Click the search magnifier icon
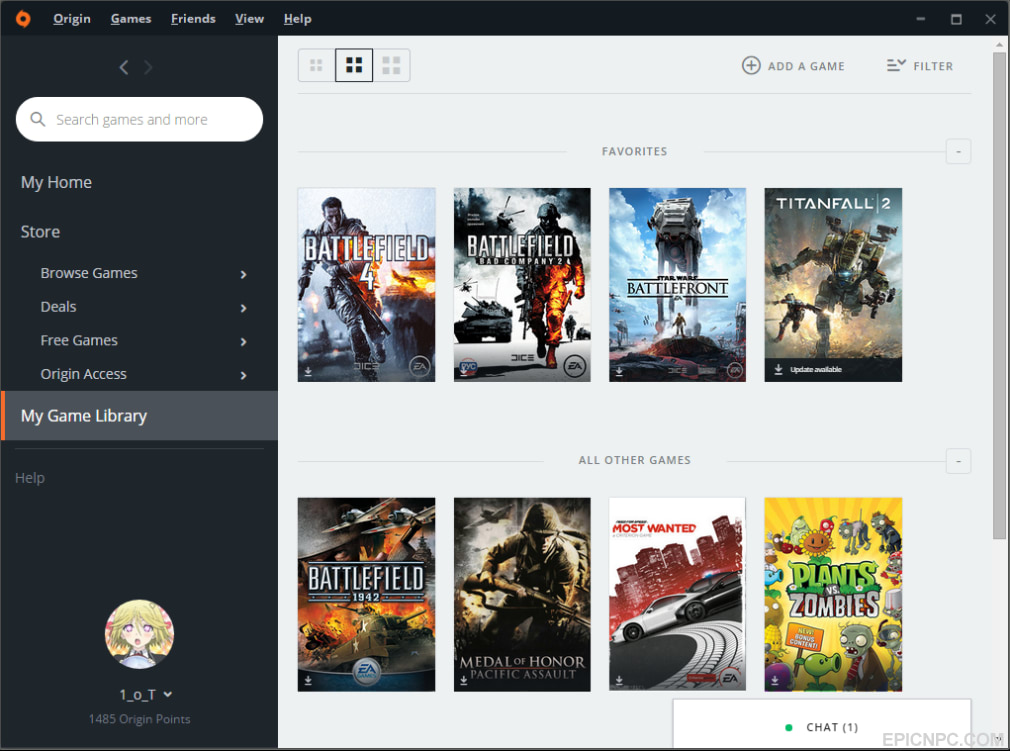The width and height of the screenshot is (1010, 751). [38, 119]
